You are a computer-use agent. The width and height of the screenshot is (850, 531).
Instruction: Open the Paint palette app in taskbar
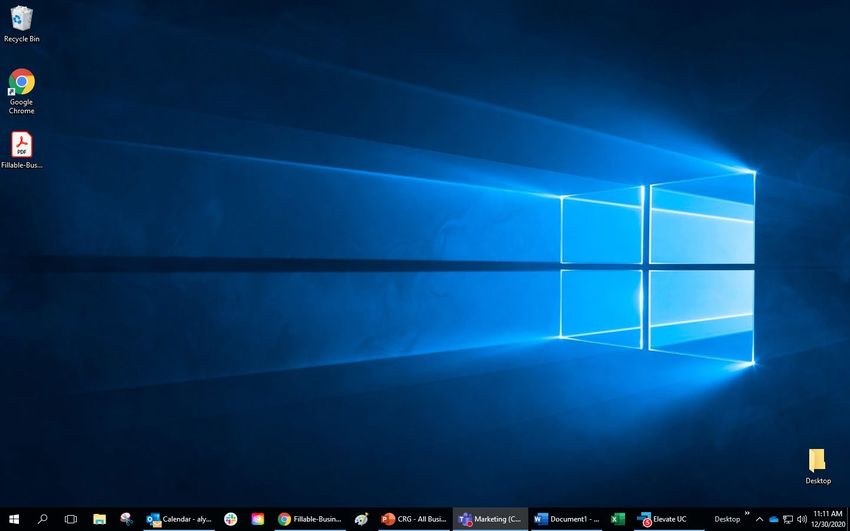[x=362, y=519]
